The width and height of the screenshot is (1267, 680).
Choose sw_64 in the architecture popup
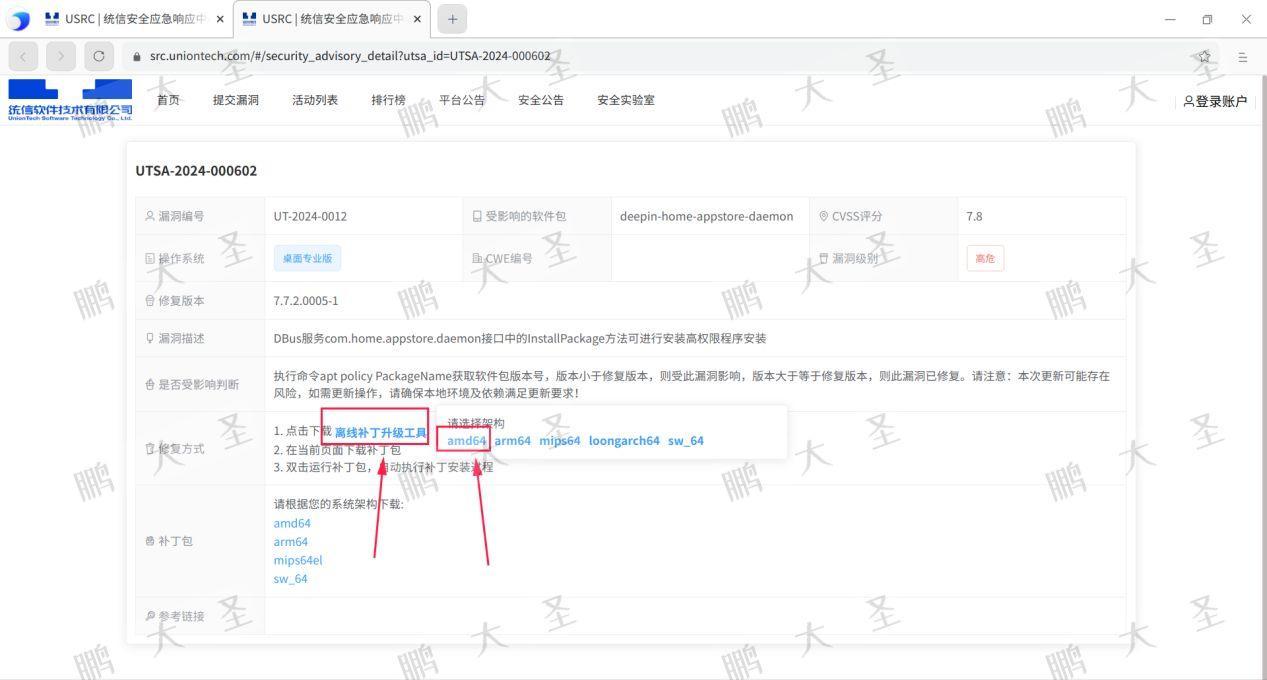pyautogui.click(x=686, y=440)
